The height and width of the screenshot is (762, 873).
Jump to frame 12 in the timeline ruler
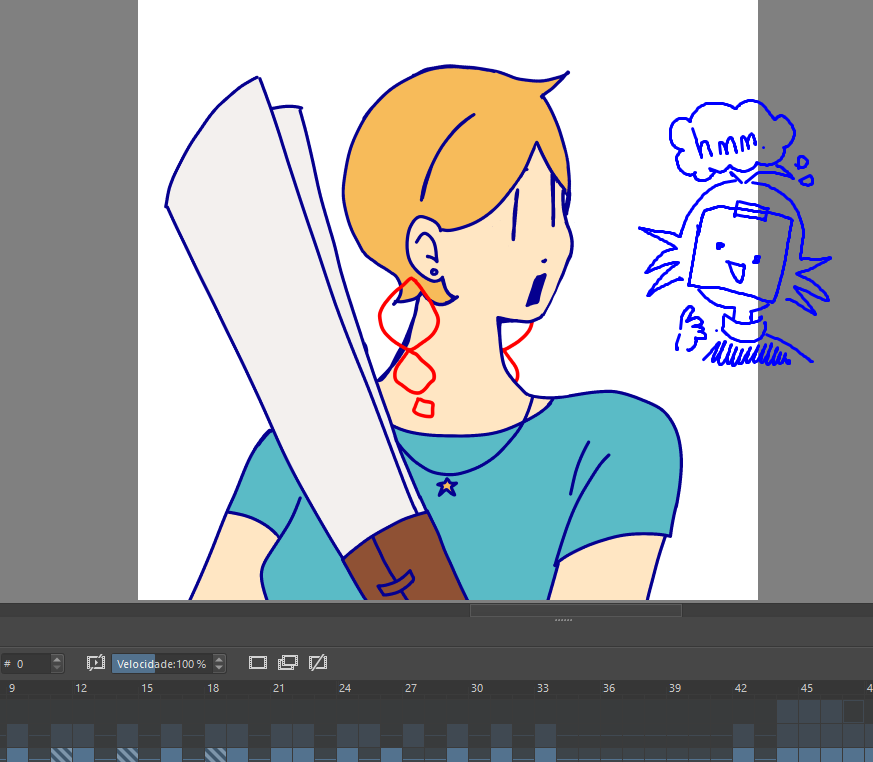click(81, 688)
